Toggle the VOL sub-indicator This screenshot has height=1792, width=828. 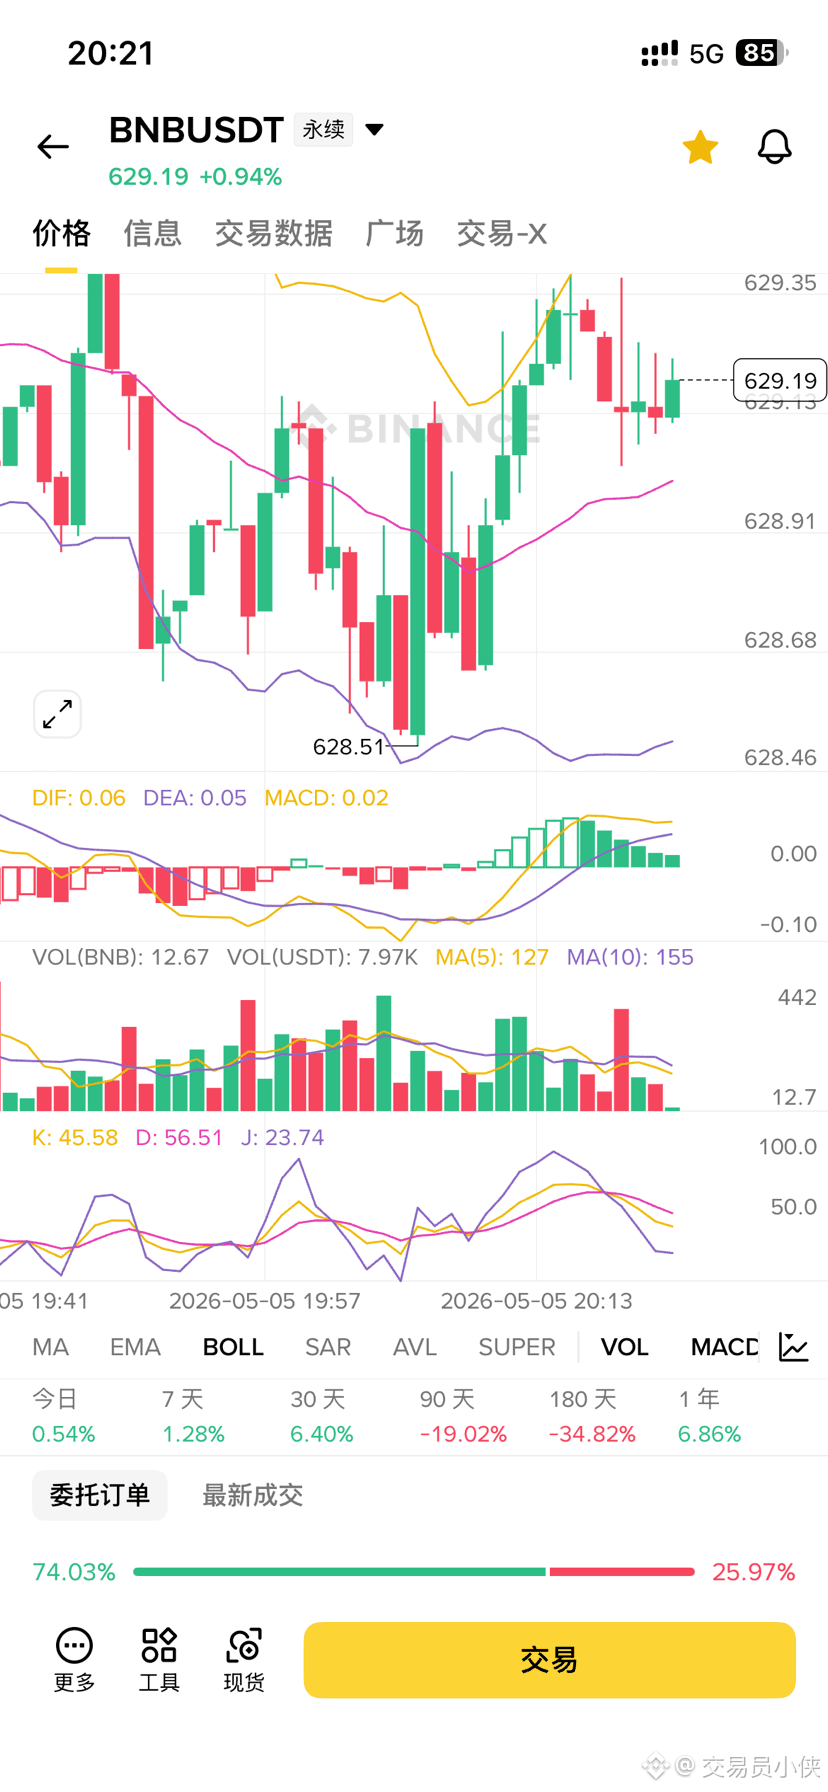pyautogui.click(x=625, y=1347)
